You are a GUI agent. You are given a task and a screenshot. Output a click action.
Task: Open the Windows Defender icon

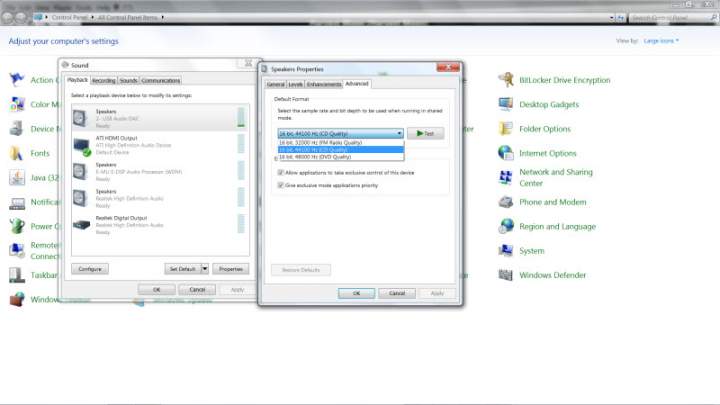point(506,275)
